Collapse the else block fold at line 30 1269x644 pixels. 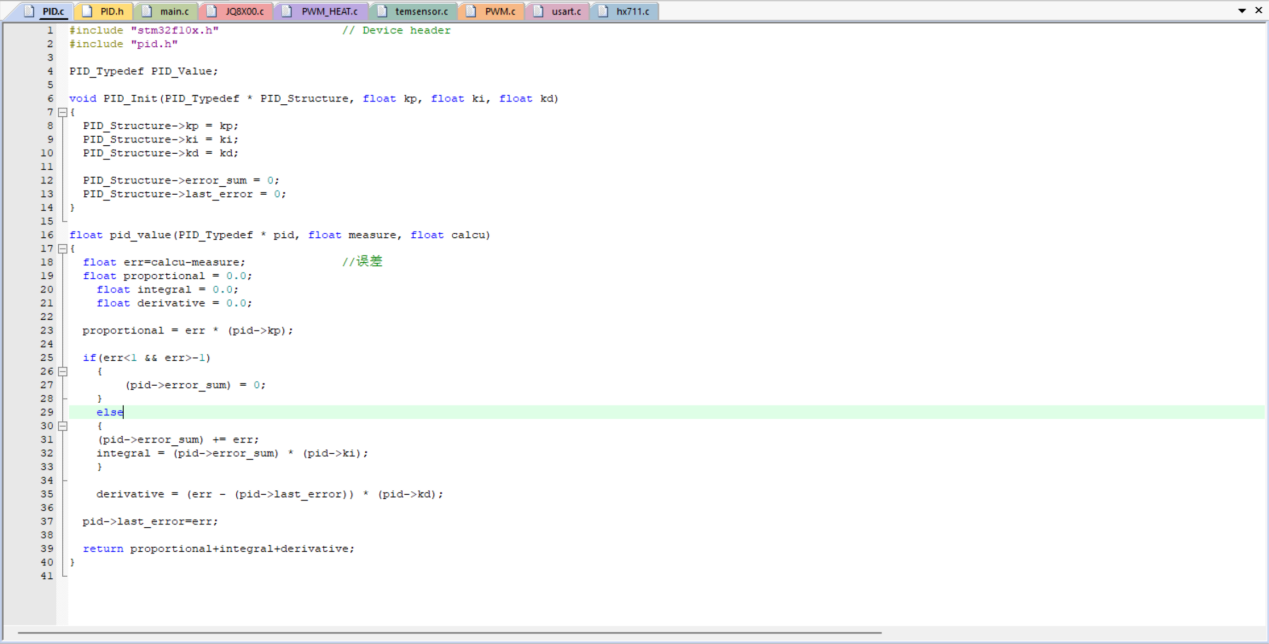[62, 426]
